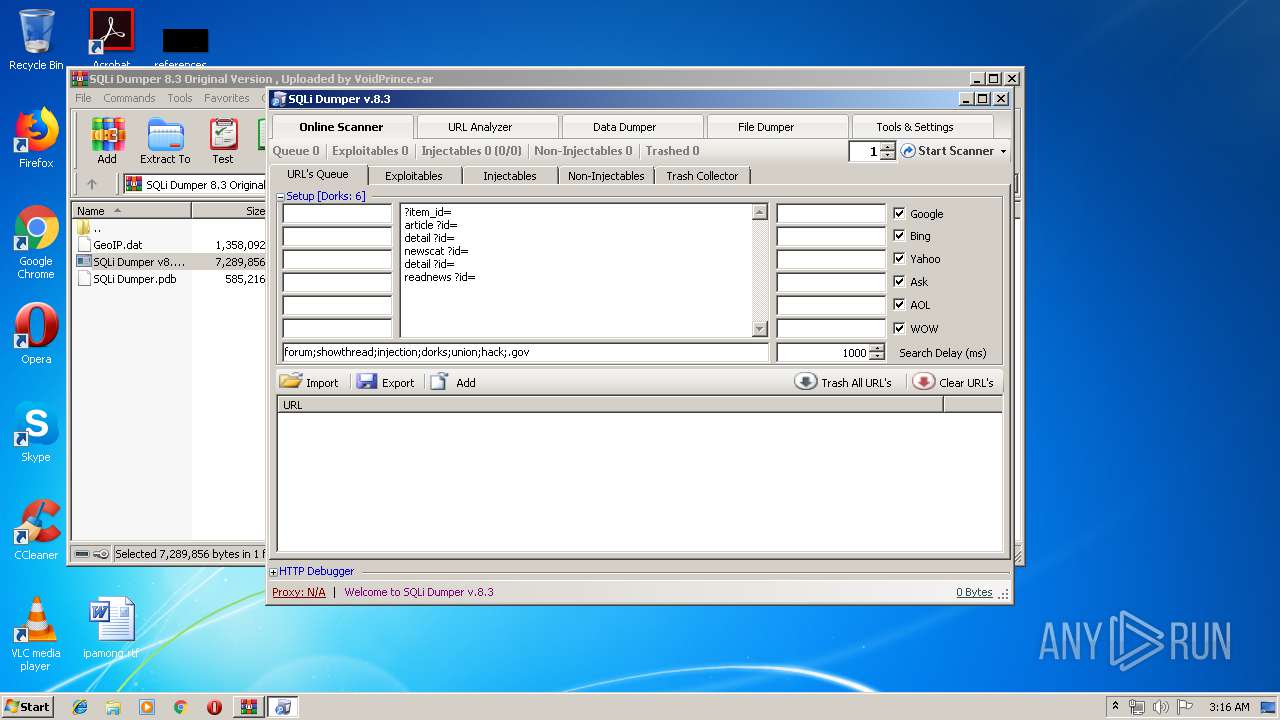
Task: Open Opera desktop shortcut
Action: click(x=36, y=334)
